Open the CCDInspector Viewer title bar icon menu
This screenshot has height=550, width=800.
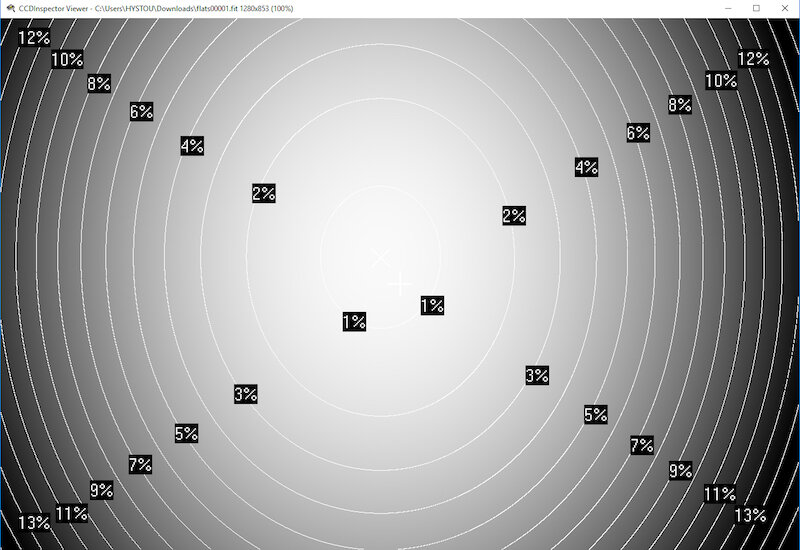10,8
